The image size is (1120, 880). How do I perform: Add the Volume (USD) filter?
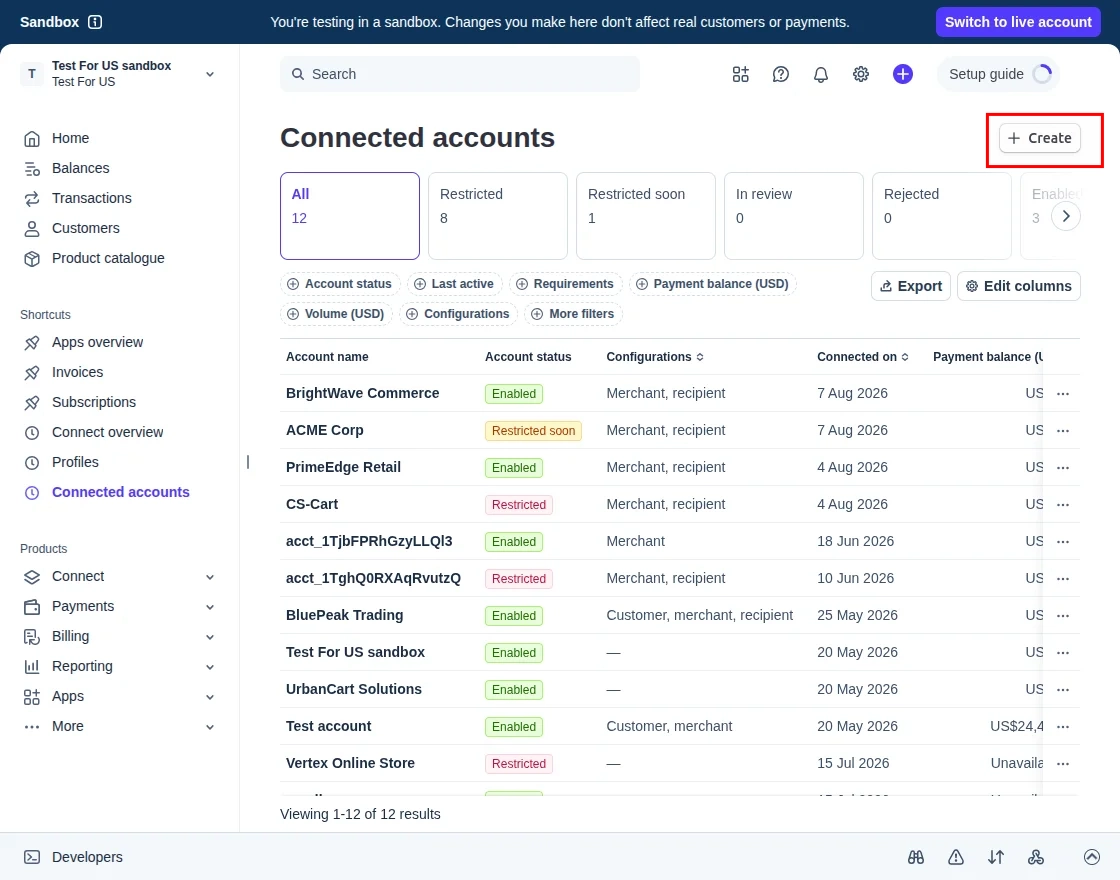336,314
